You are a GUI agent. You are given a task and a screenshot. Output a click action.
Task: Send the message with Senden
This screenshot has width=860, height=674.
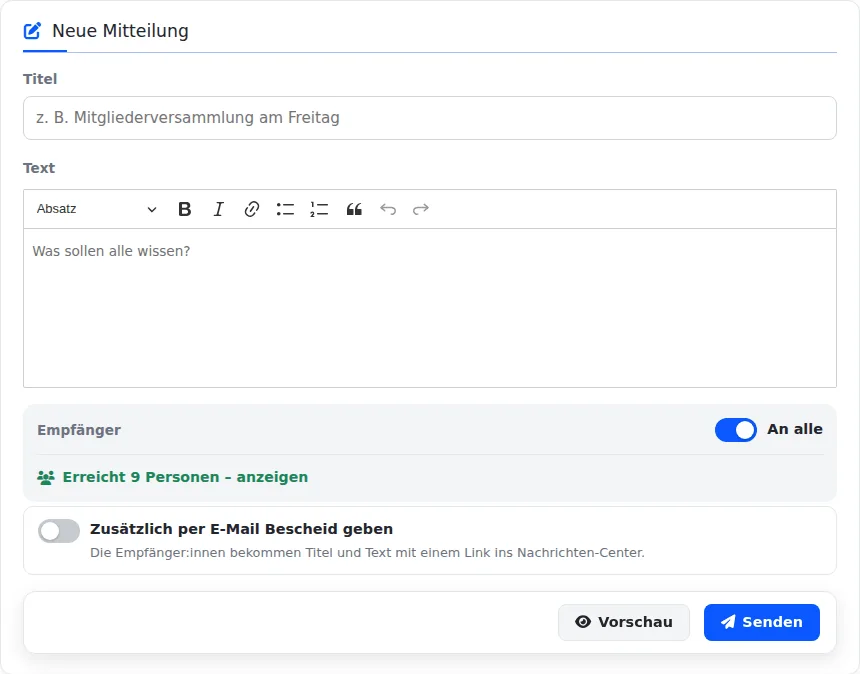pyautogui.click(x=762, y=622)
